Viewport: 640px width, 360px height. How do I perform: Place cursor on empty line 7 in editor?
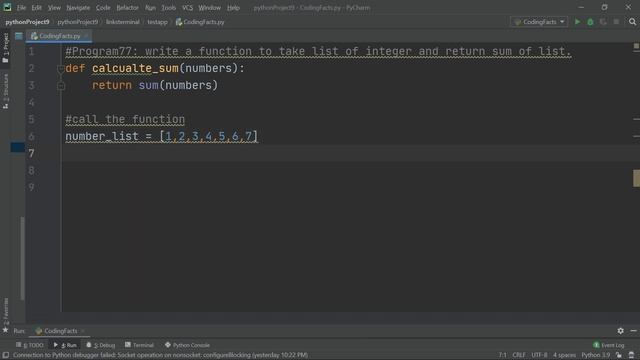tap(347, 153)
